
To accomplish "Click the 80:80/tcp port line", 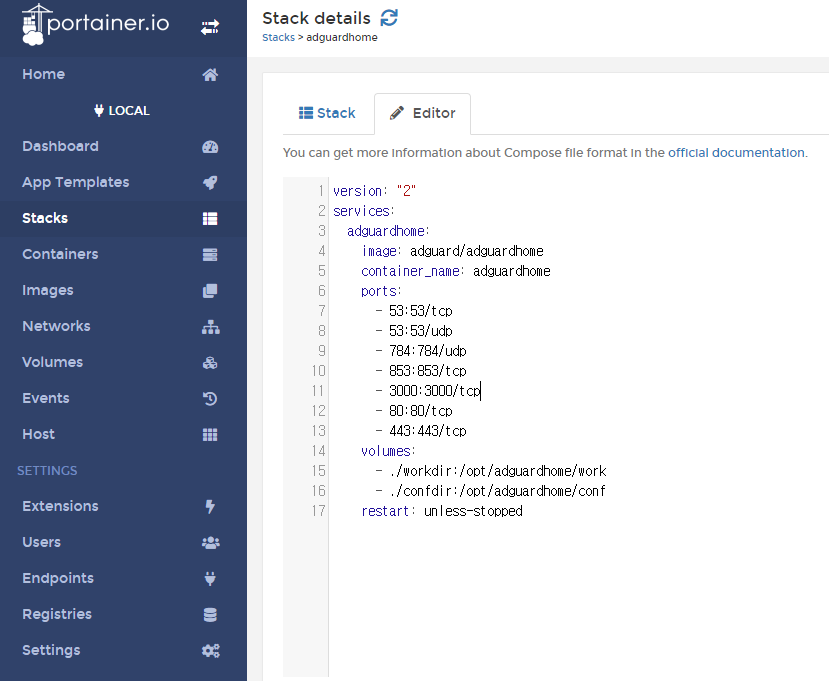I will click(x=414, y=411).
